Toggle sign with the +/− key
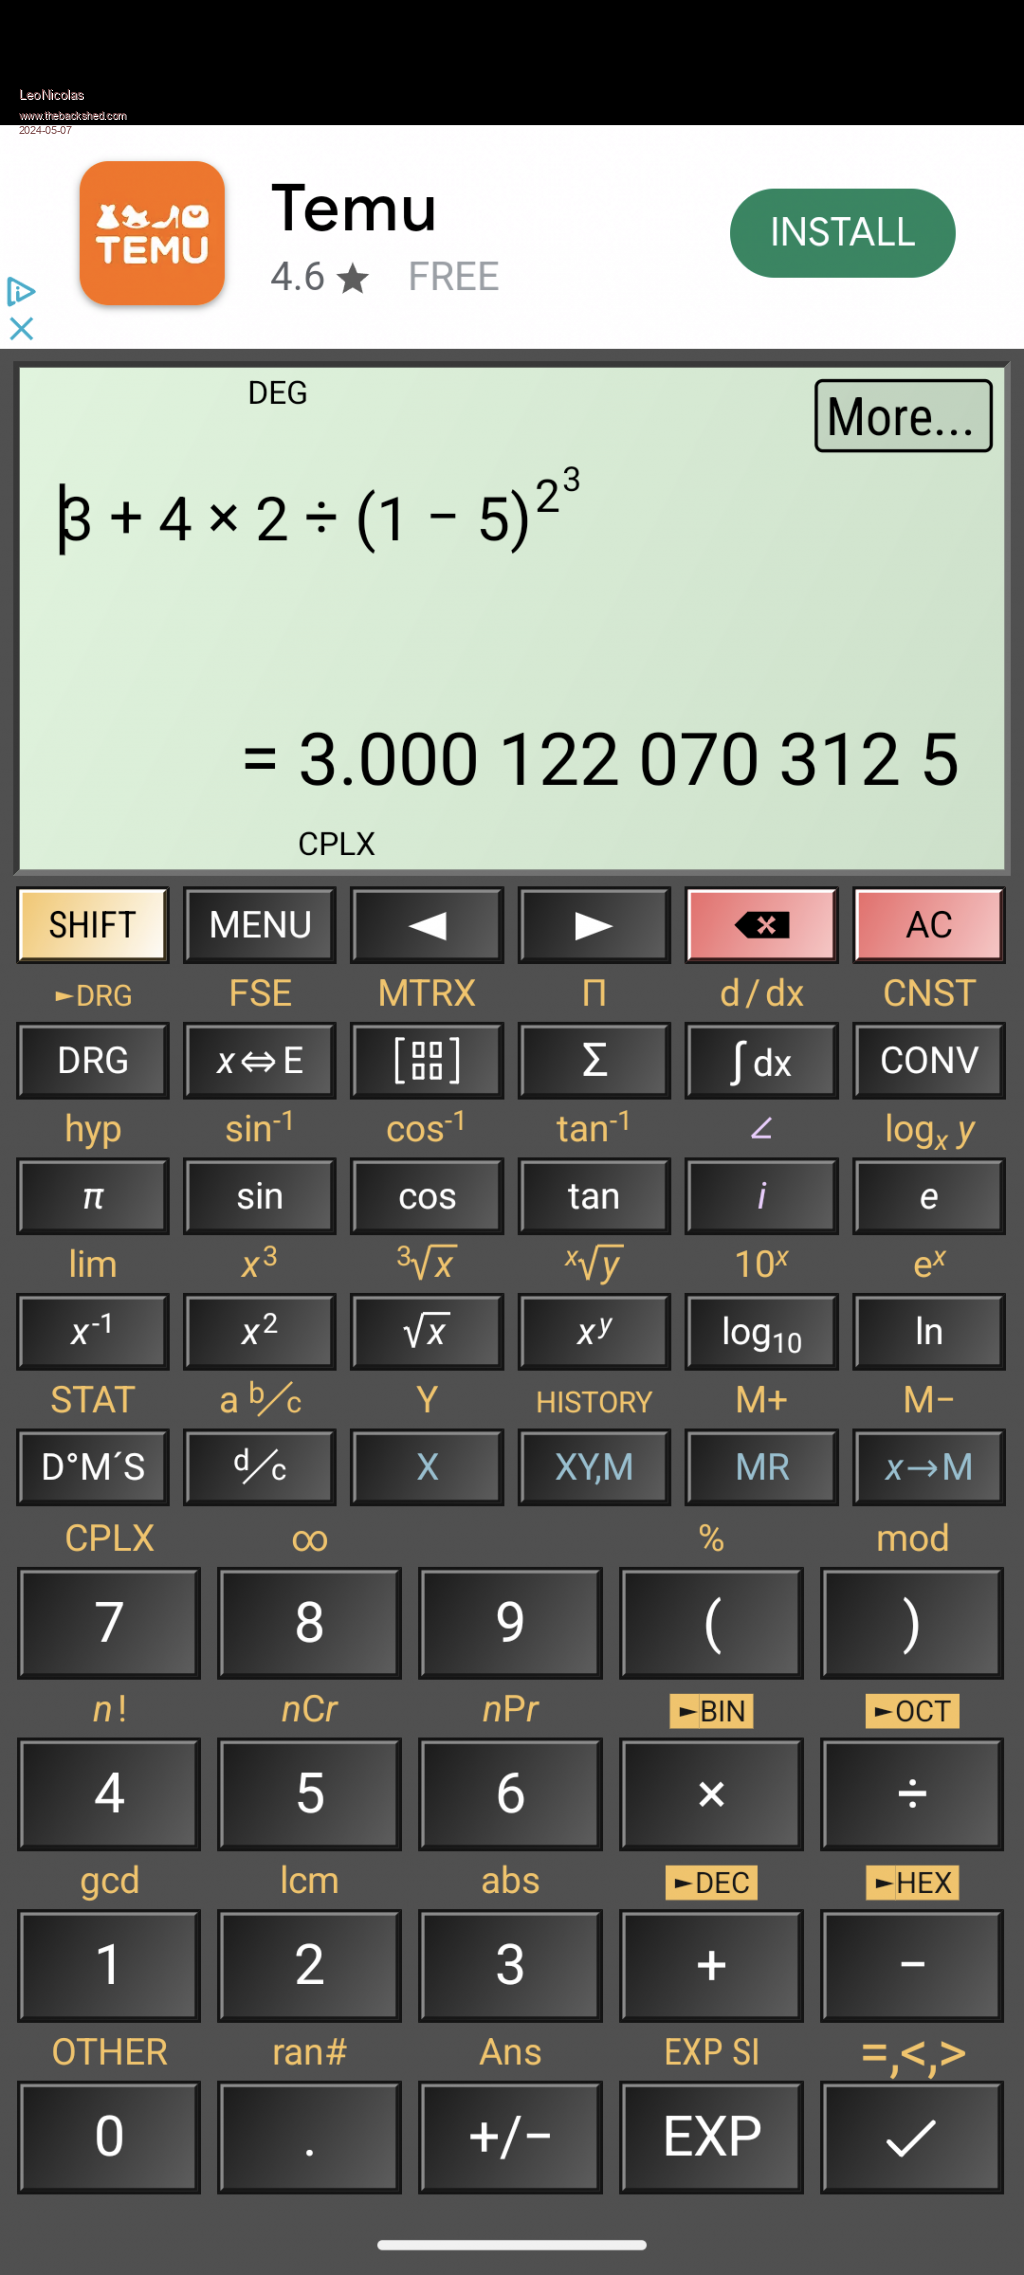This screenshot has width=1024, height=2275. coord(510,2137)
